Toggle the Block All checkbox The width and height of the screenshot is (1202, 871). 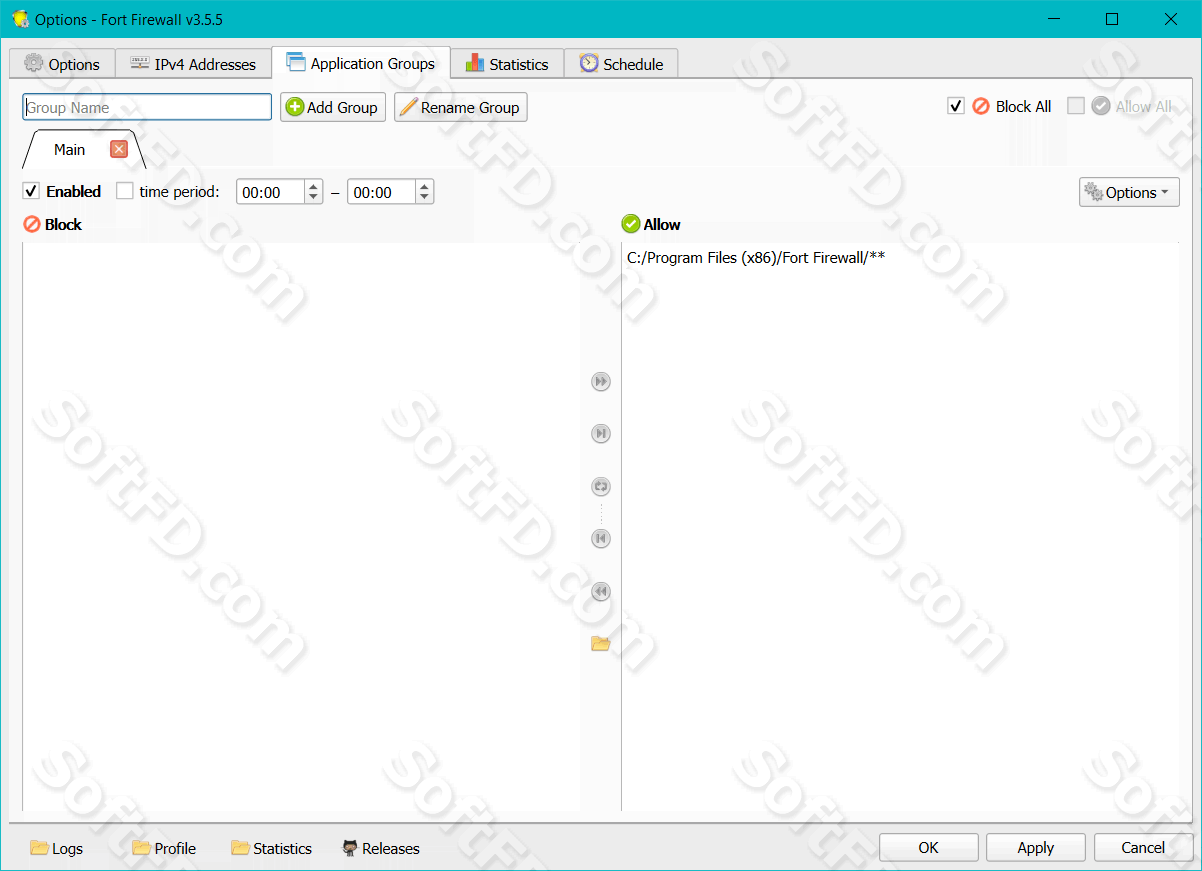click(956, 106)
